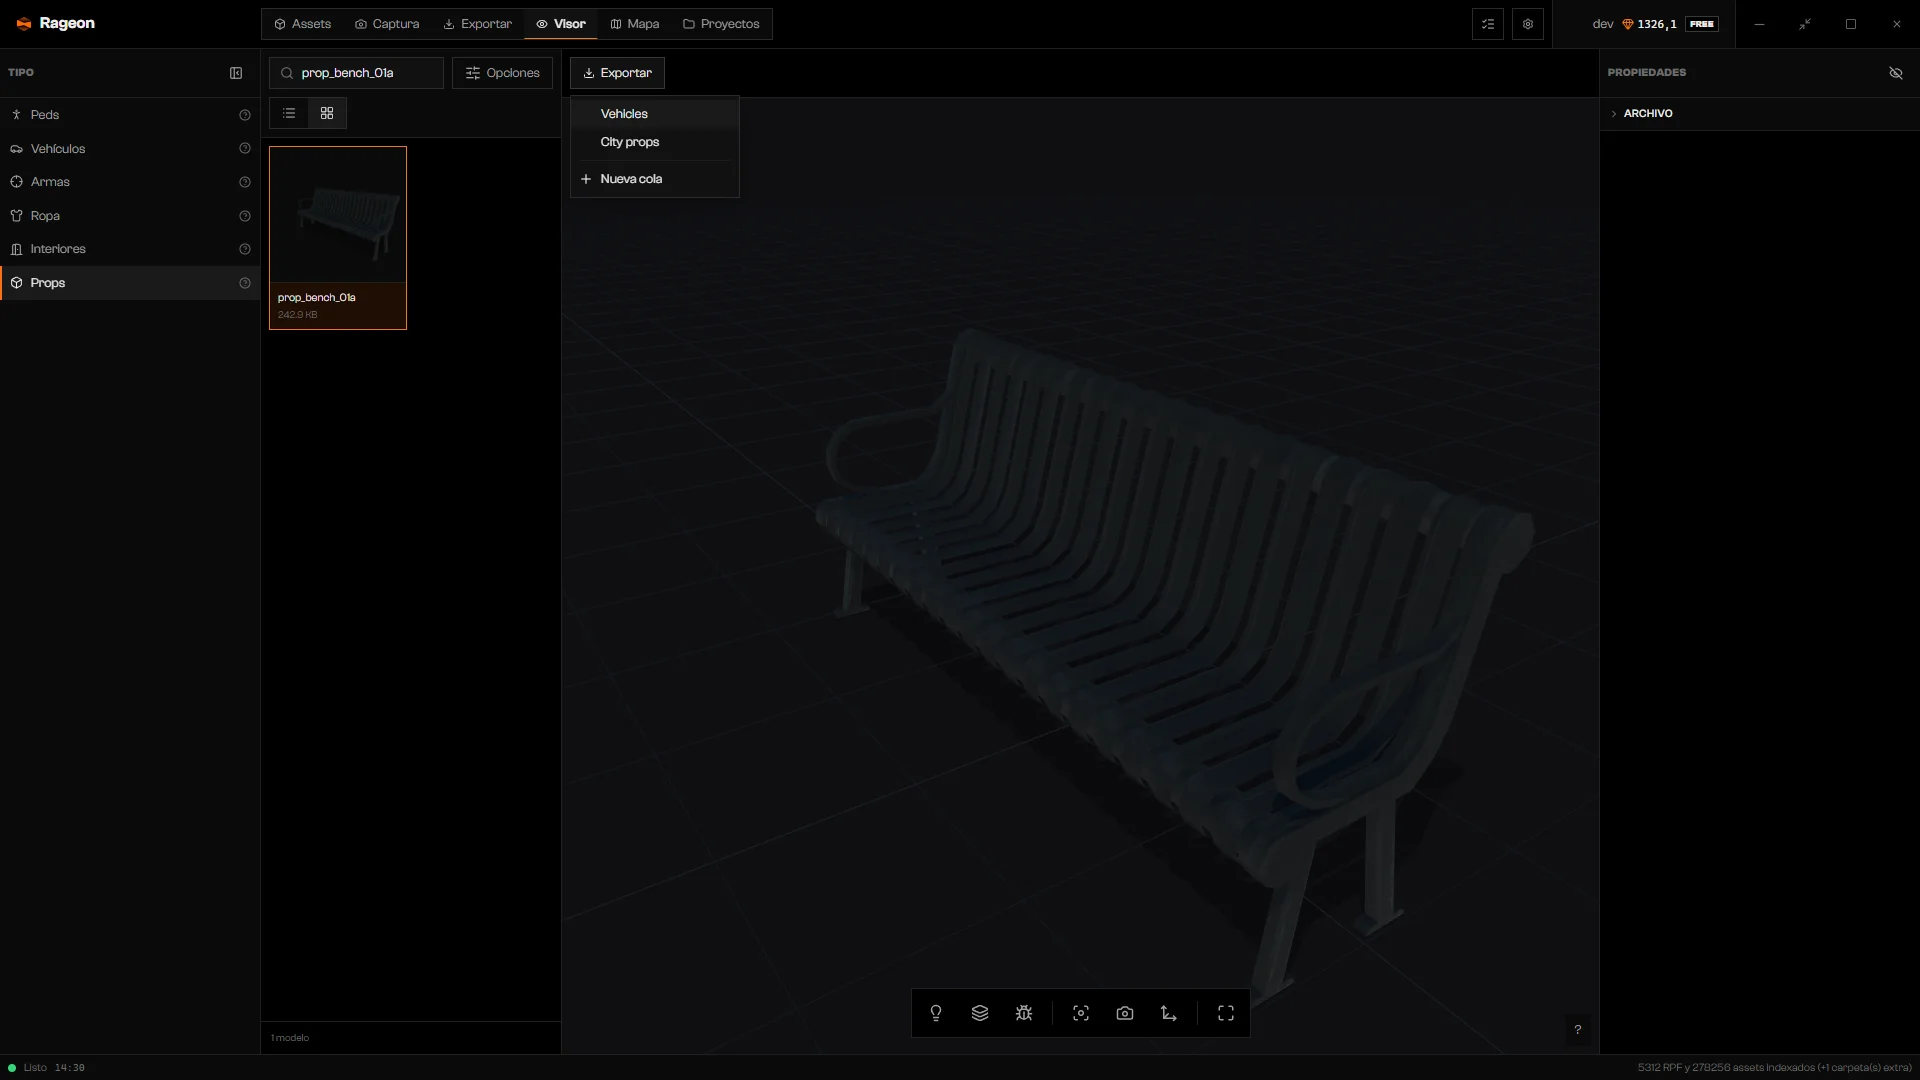Take a screenshot with the camera icon

(x=1125, y=1013)
